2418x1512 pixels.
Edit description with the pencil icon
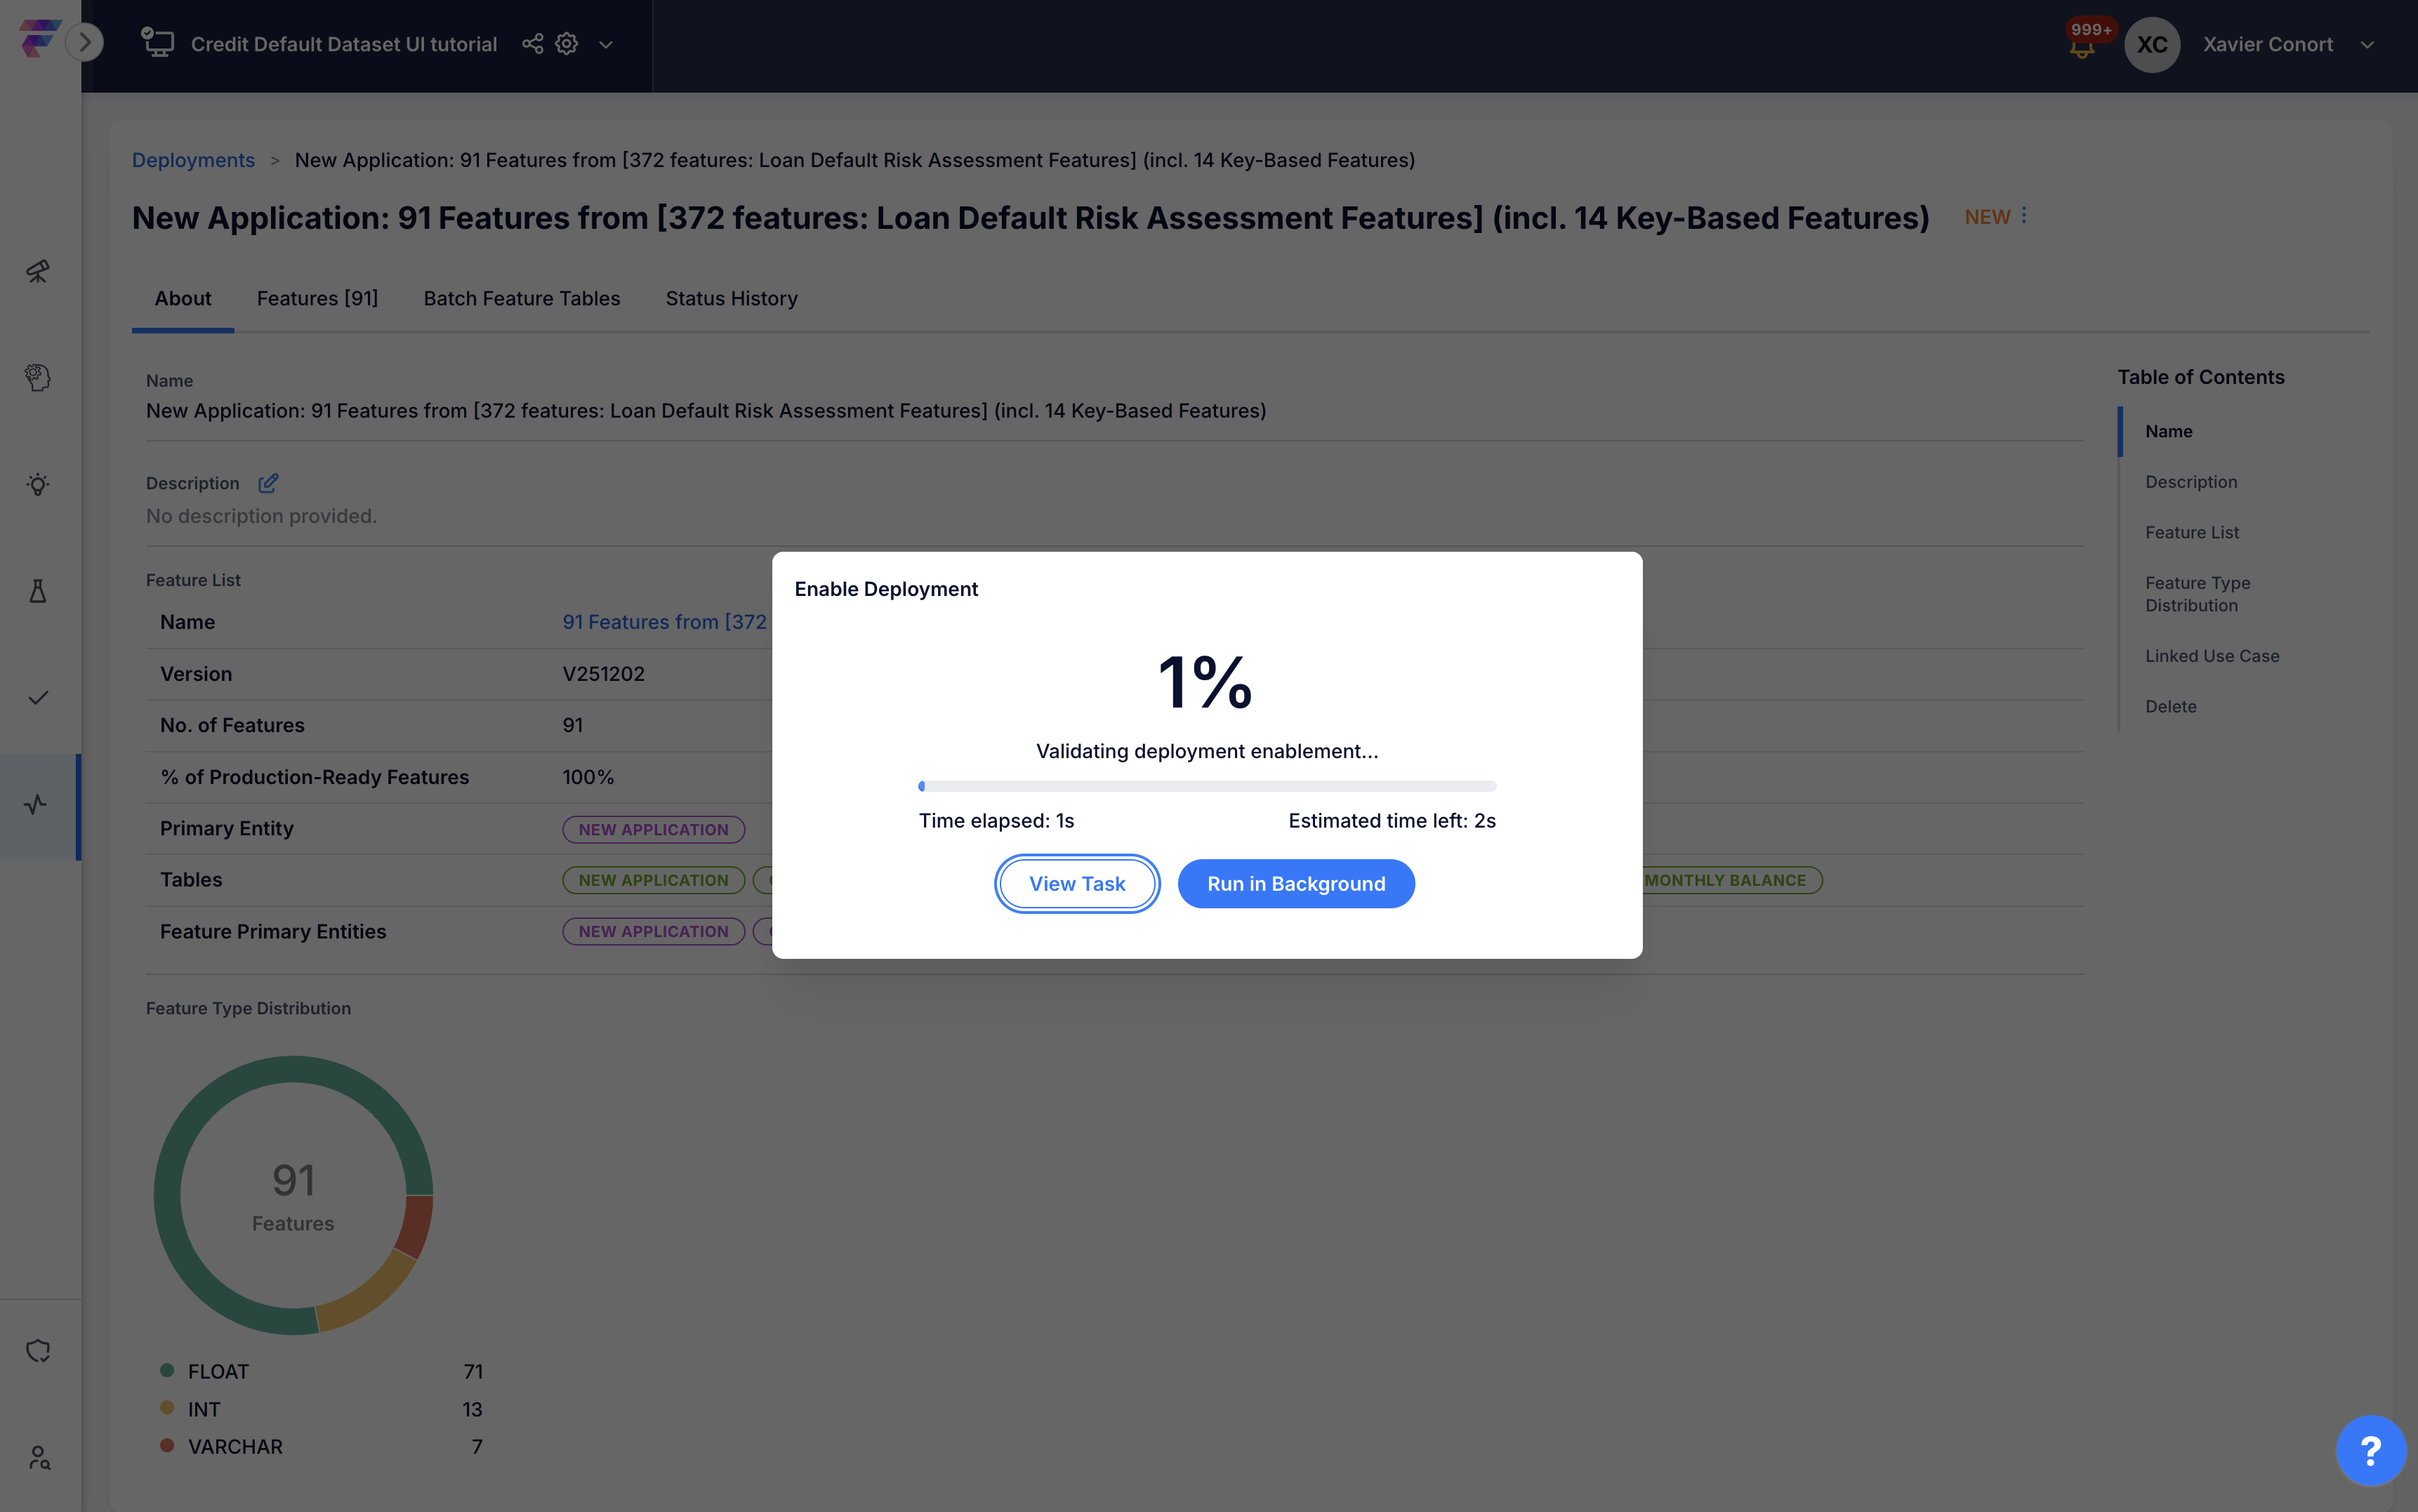pos(268,483)
